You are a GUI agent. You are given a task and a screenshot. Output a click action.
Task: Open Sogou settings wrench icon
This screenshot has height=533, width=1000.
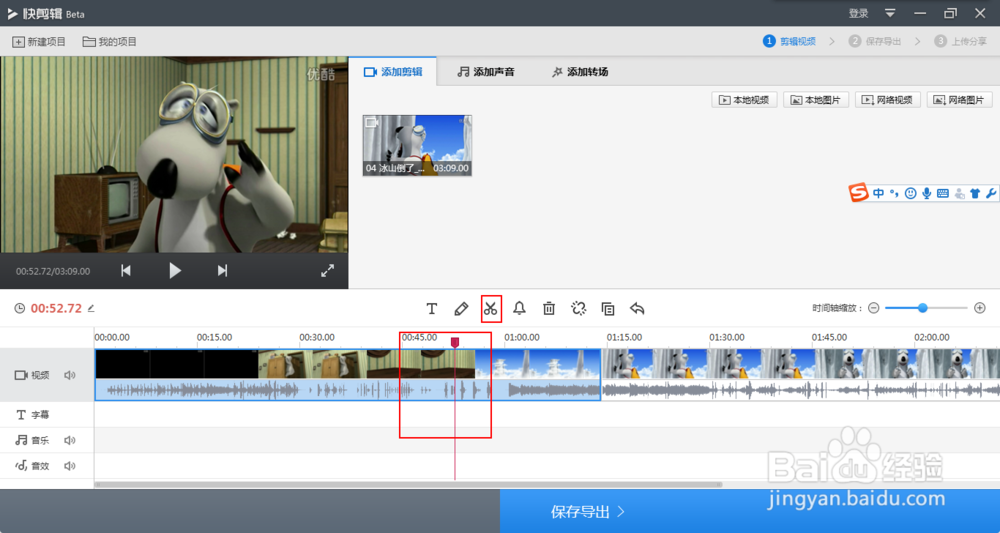pos(991,193)
